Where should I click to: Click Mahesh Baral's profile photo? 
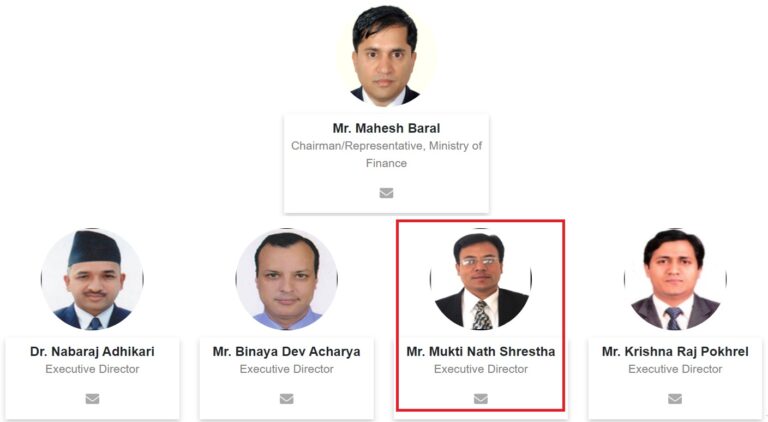pyautogui.click(x=386, y=55)
